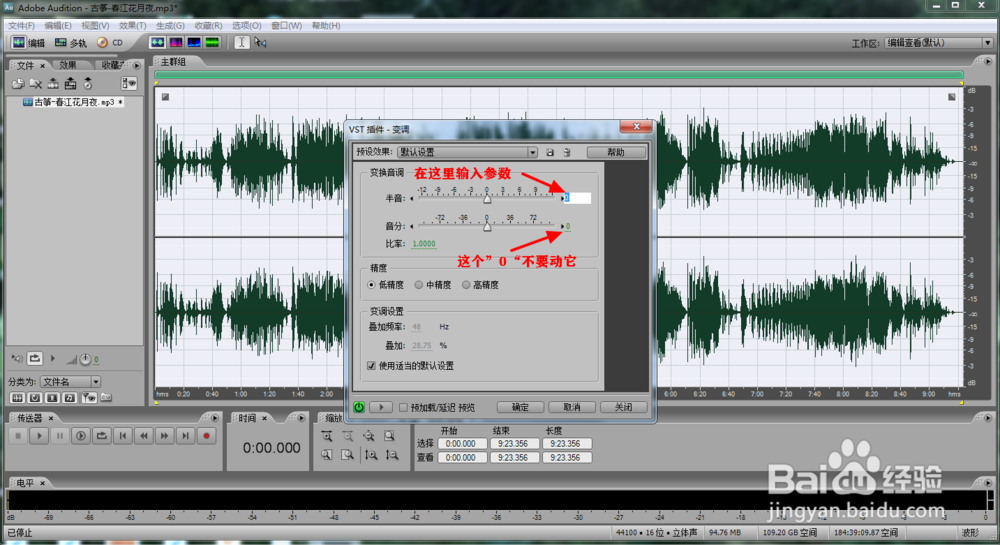Click play looped button in transport
The height and width of the screenshot is (545, 1000).
click(x=101, y=436)
